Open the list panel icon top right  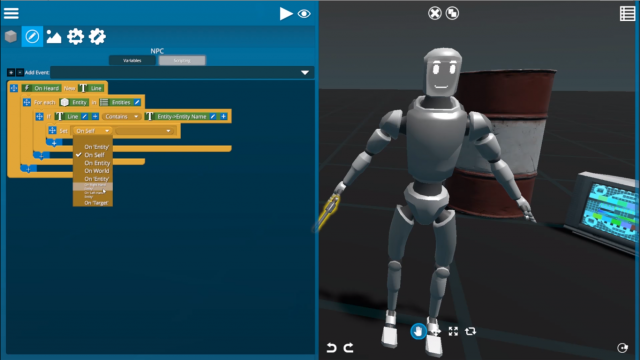click(627, 13)
